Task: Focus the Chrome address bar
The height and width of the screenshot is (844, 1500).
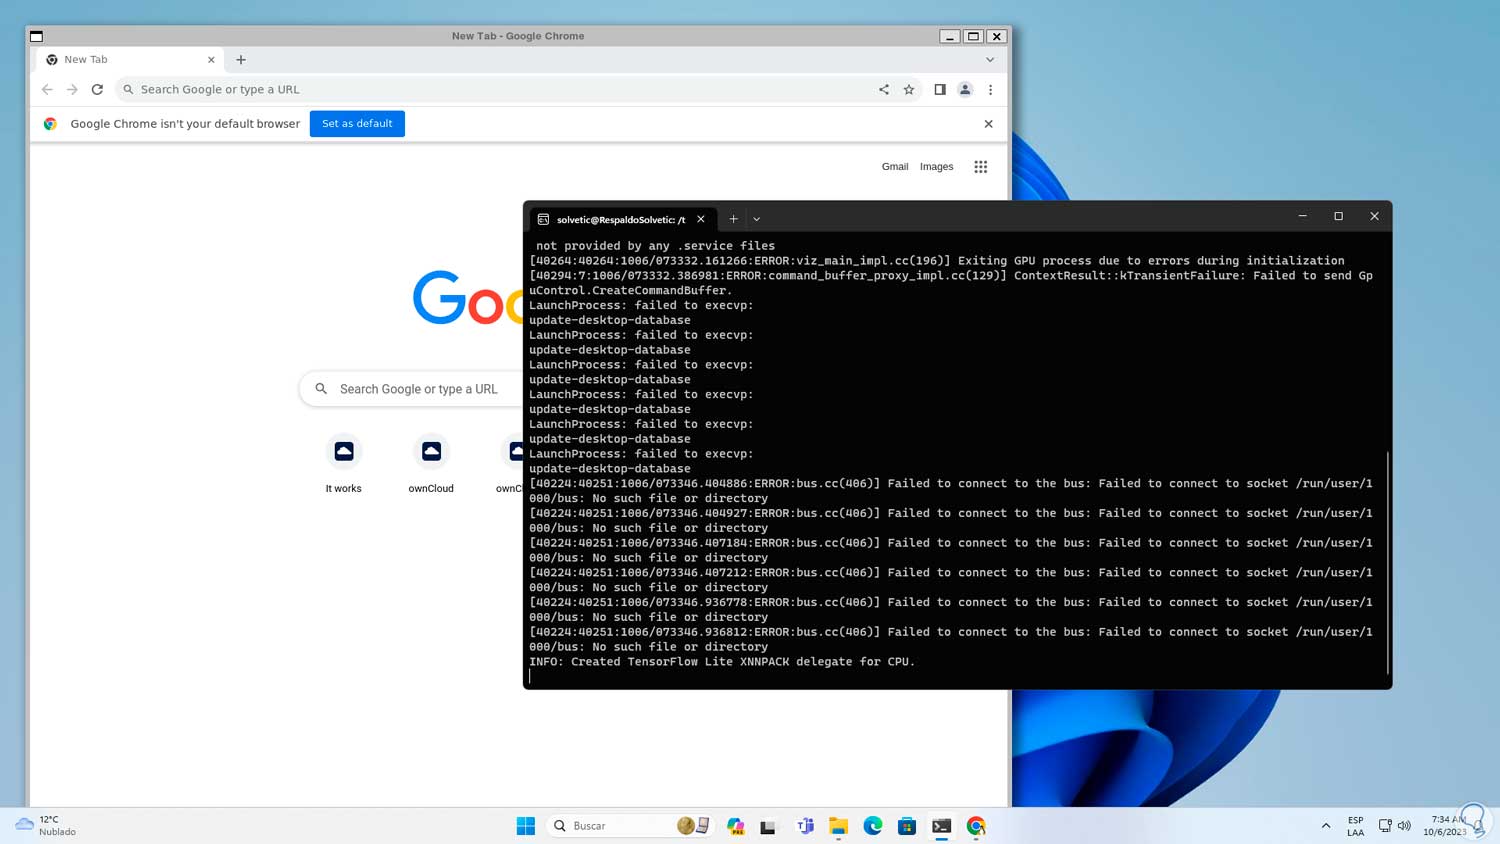Action: (500, 90)
